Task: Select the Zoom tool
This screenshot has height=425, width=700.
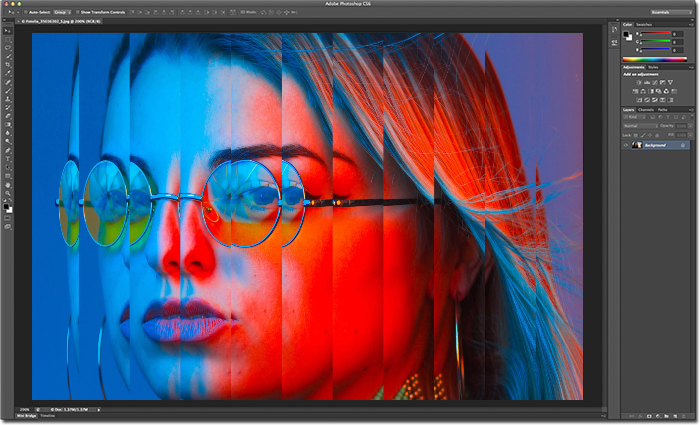Action: pyautogui.click(x=8, y=193)
